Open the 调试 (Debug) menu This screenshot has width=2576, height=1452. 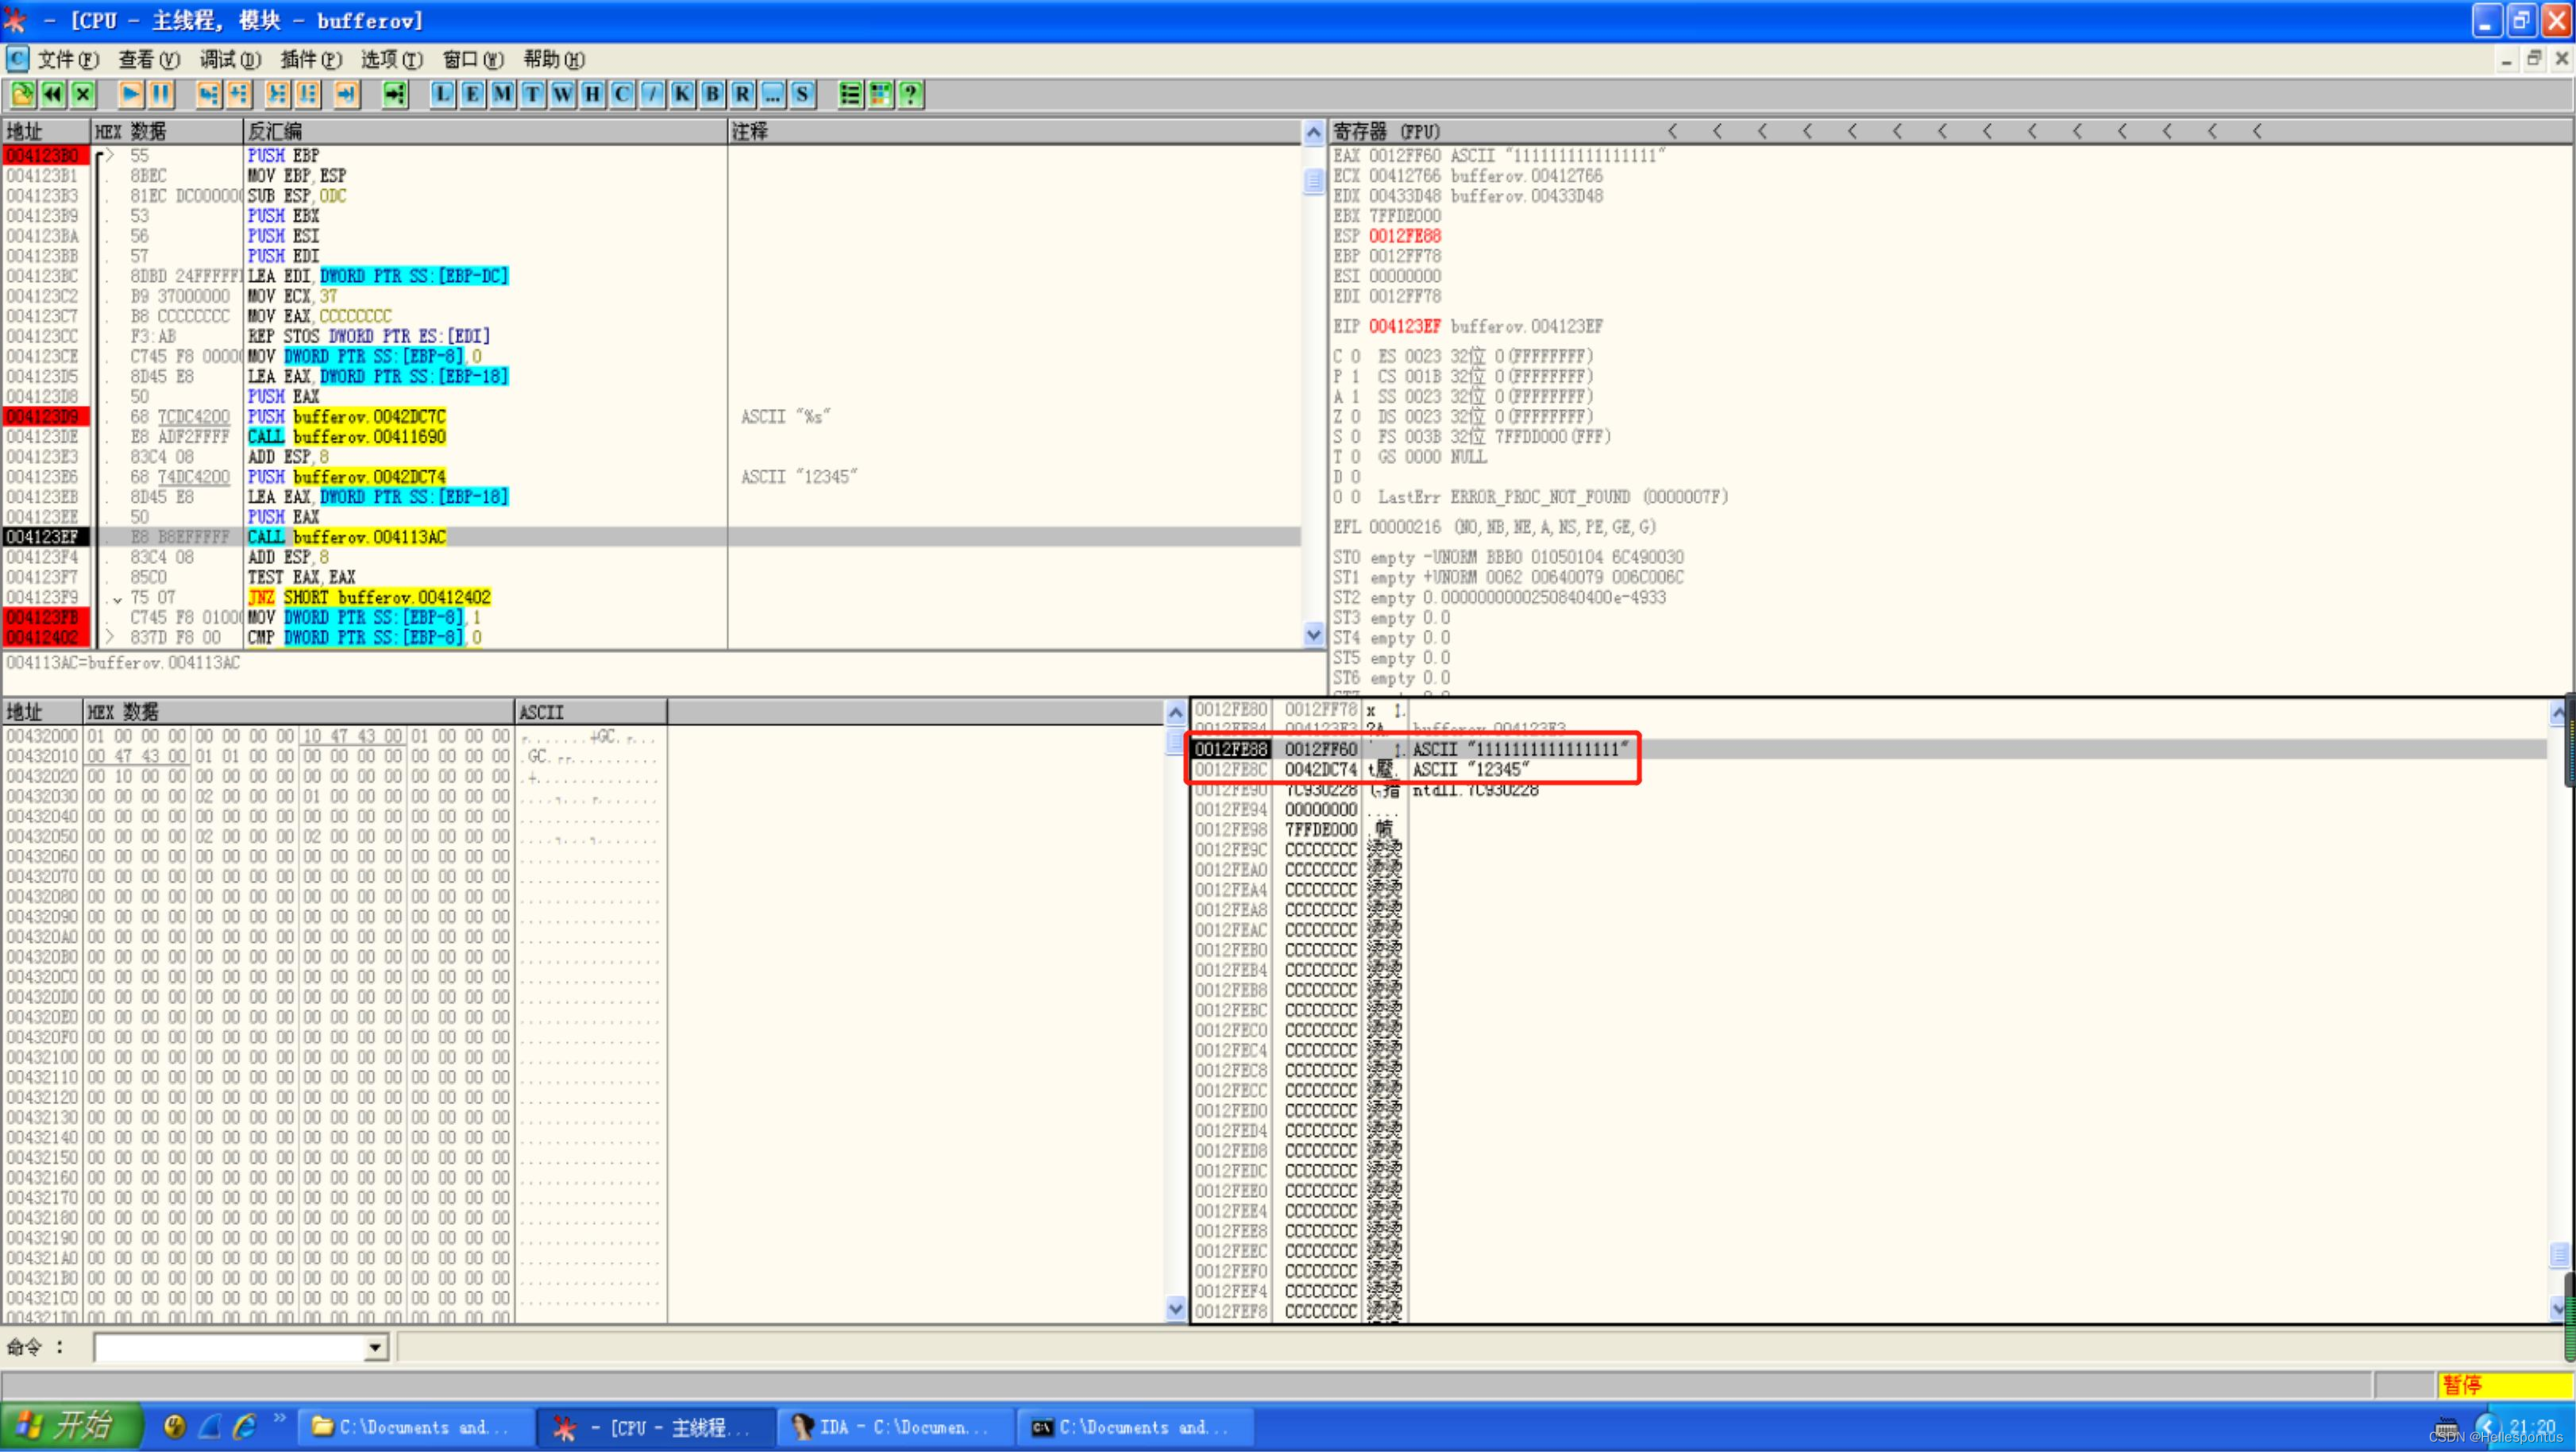(x=230, y=60)
